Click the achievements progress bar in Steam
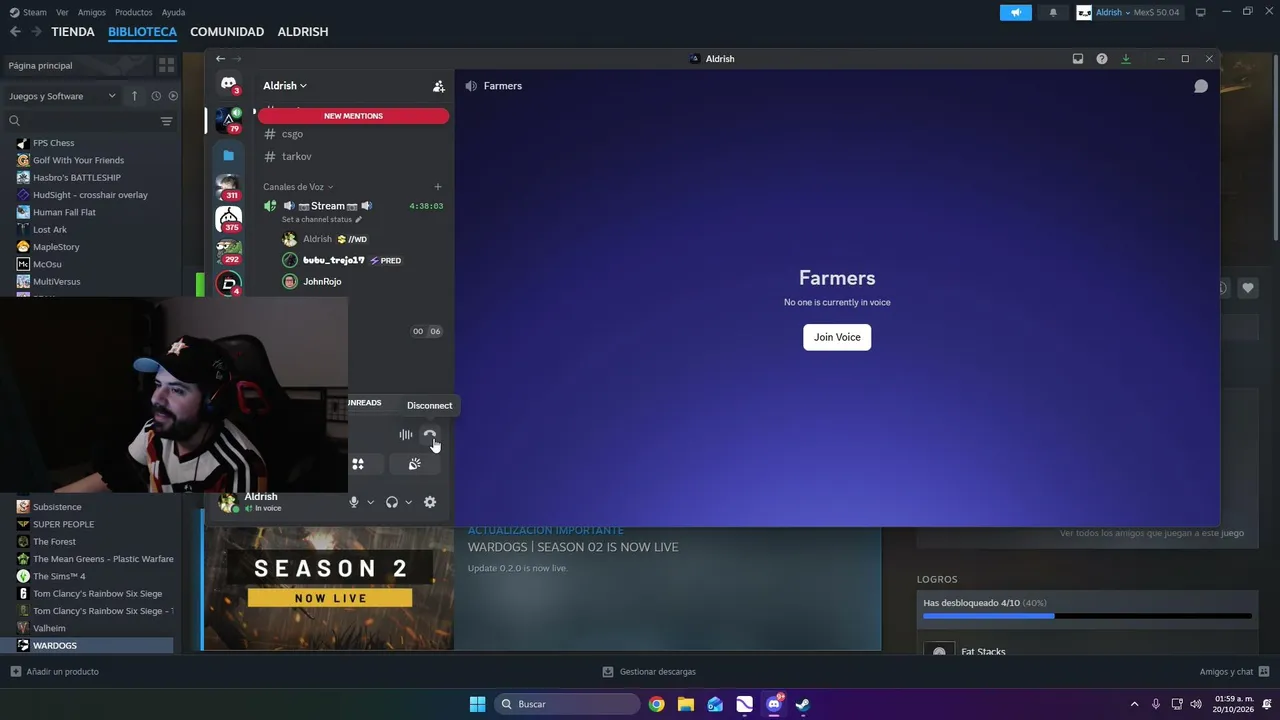 pos(1087,616)
